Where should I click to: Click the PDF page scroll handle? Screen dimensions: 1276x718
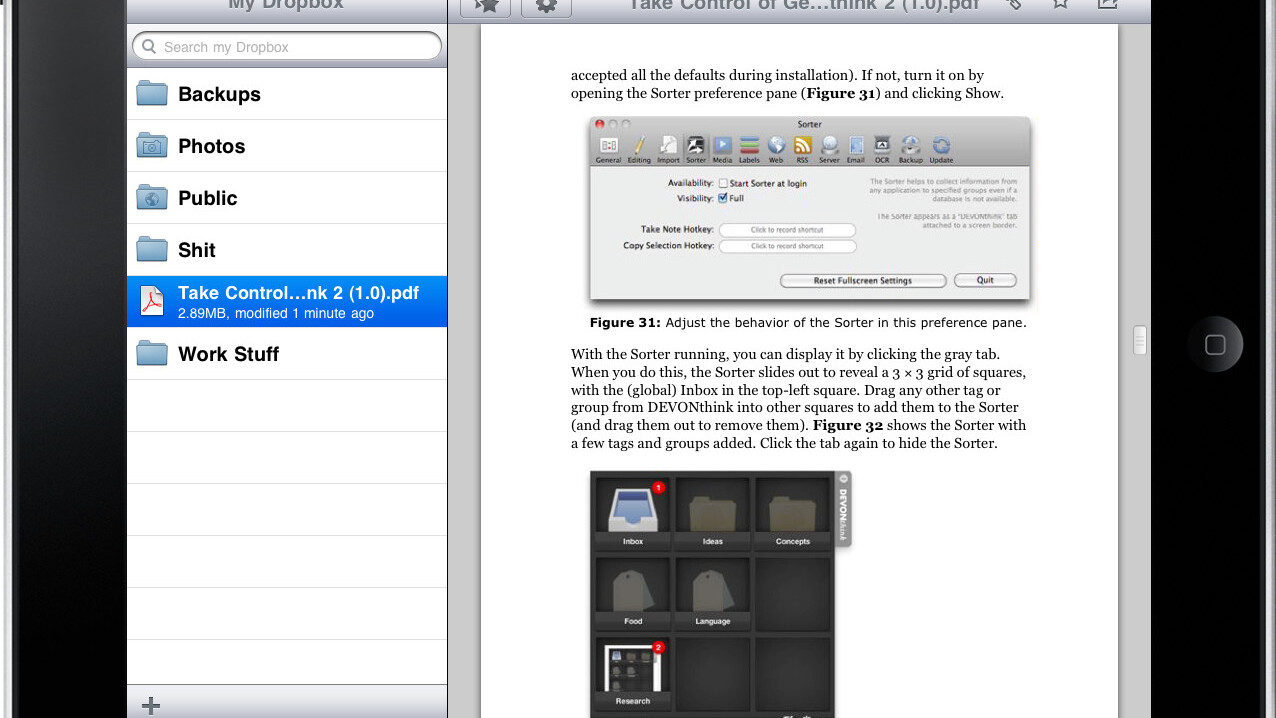(x=1139, y=340)
